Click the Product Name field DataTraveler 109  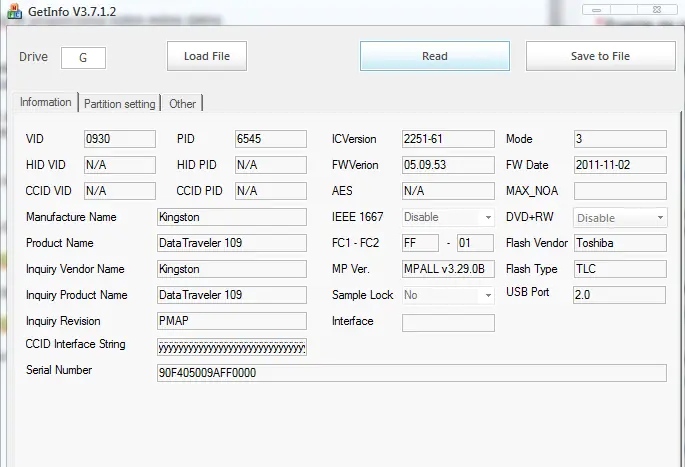point(232,243)
